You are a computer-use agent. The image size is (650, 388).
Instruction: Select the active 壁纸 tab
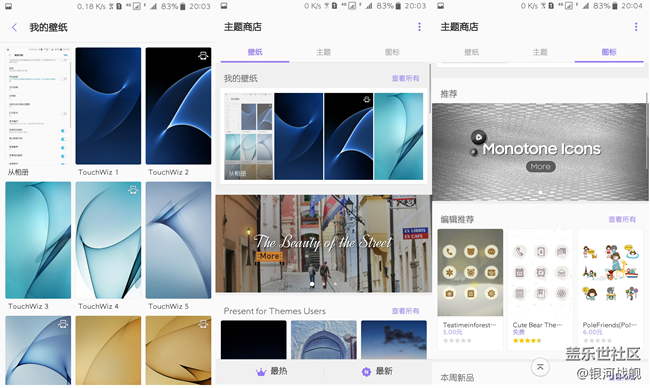(255, 52)
